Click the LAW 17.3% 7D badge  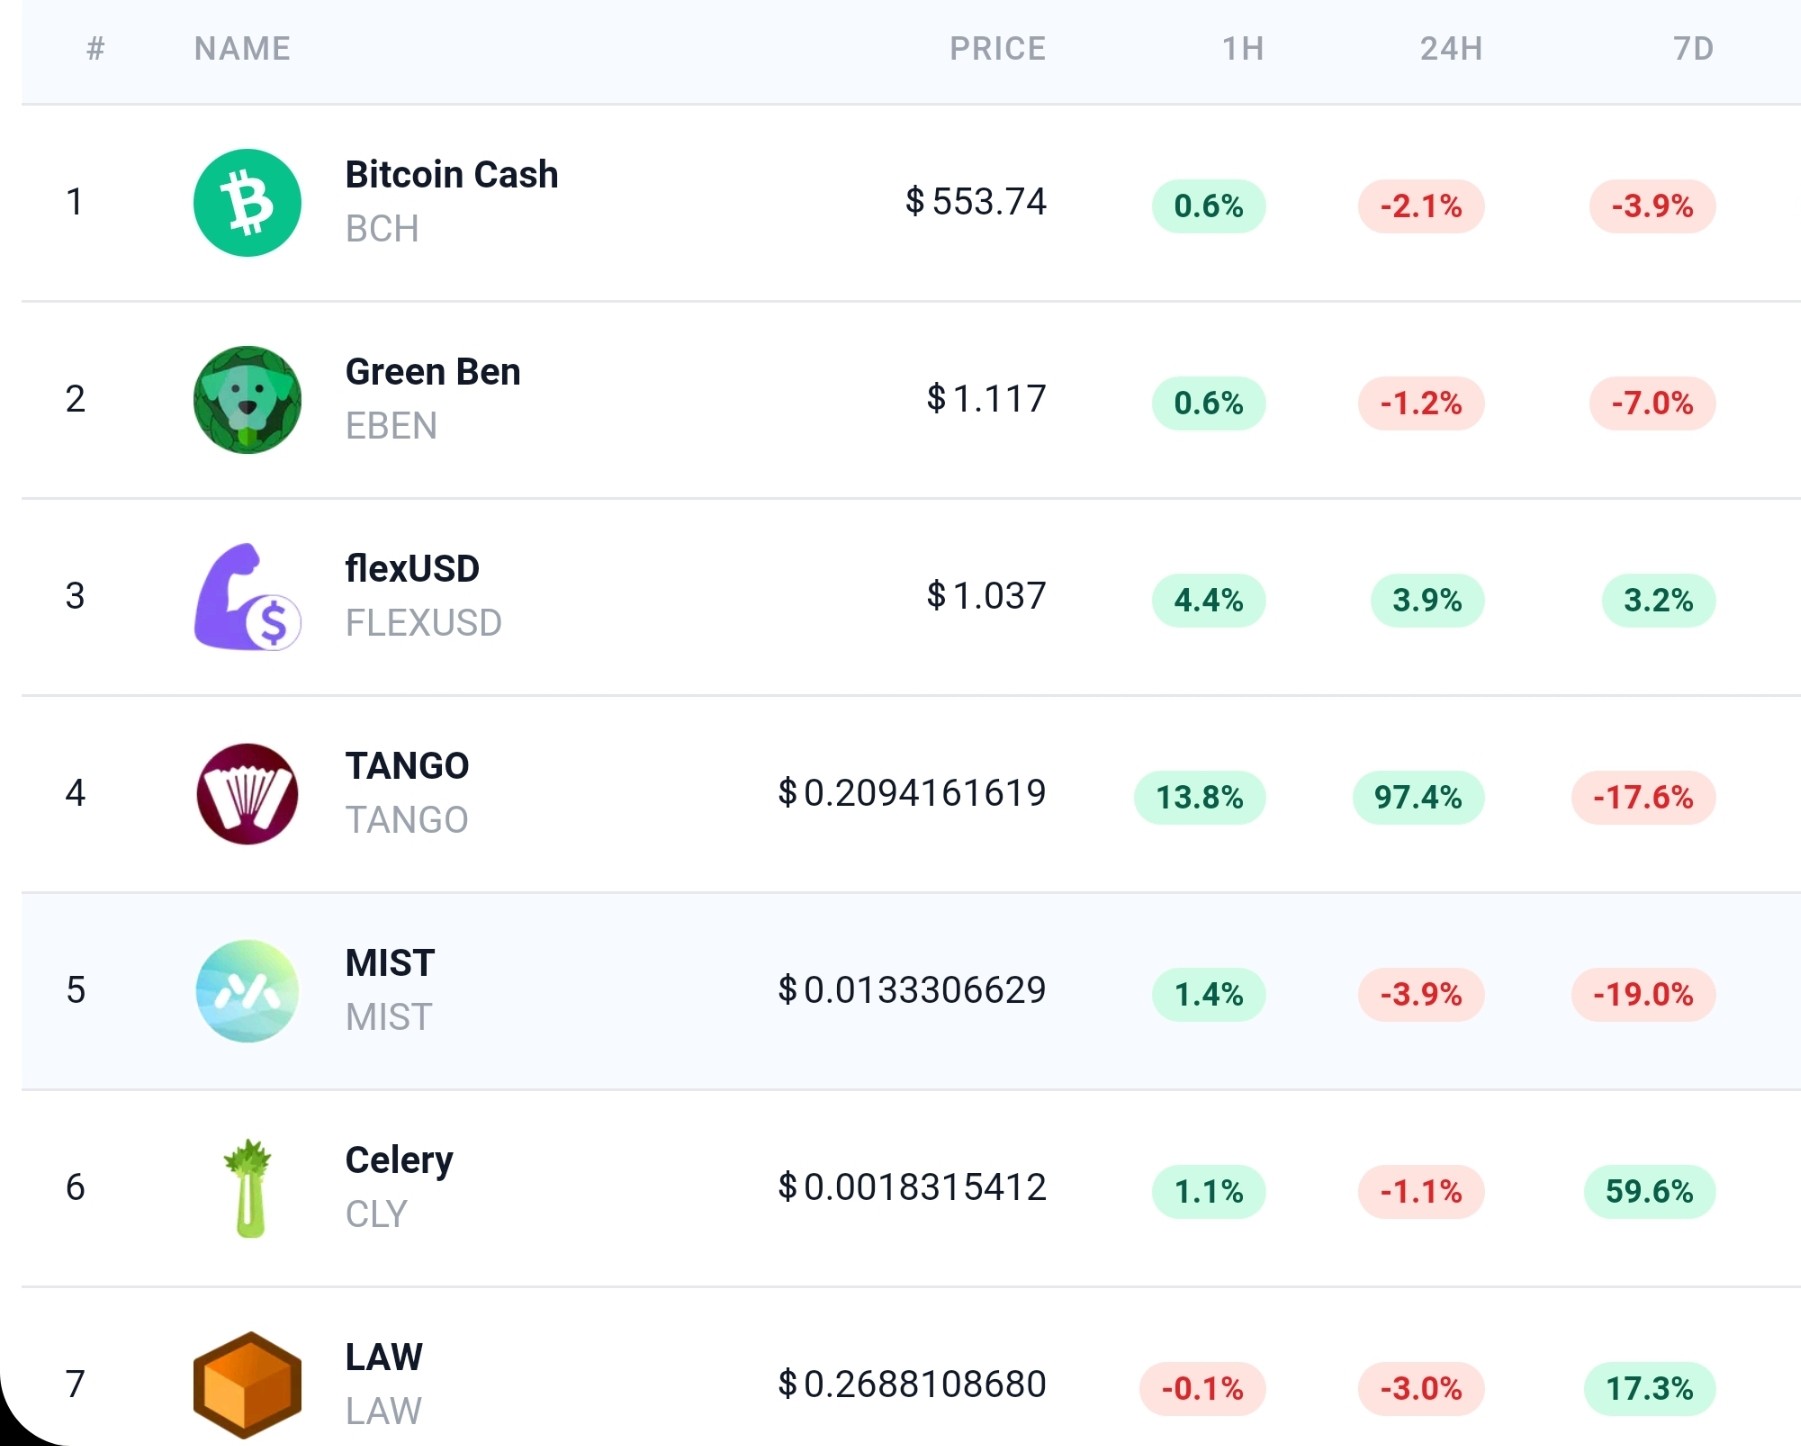[1649, 1388]
